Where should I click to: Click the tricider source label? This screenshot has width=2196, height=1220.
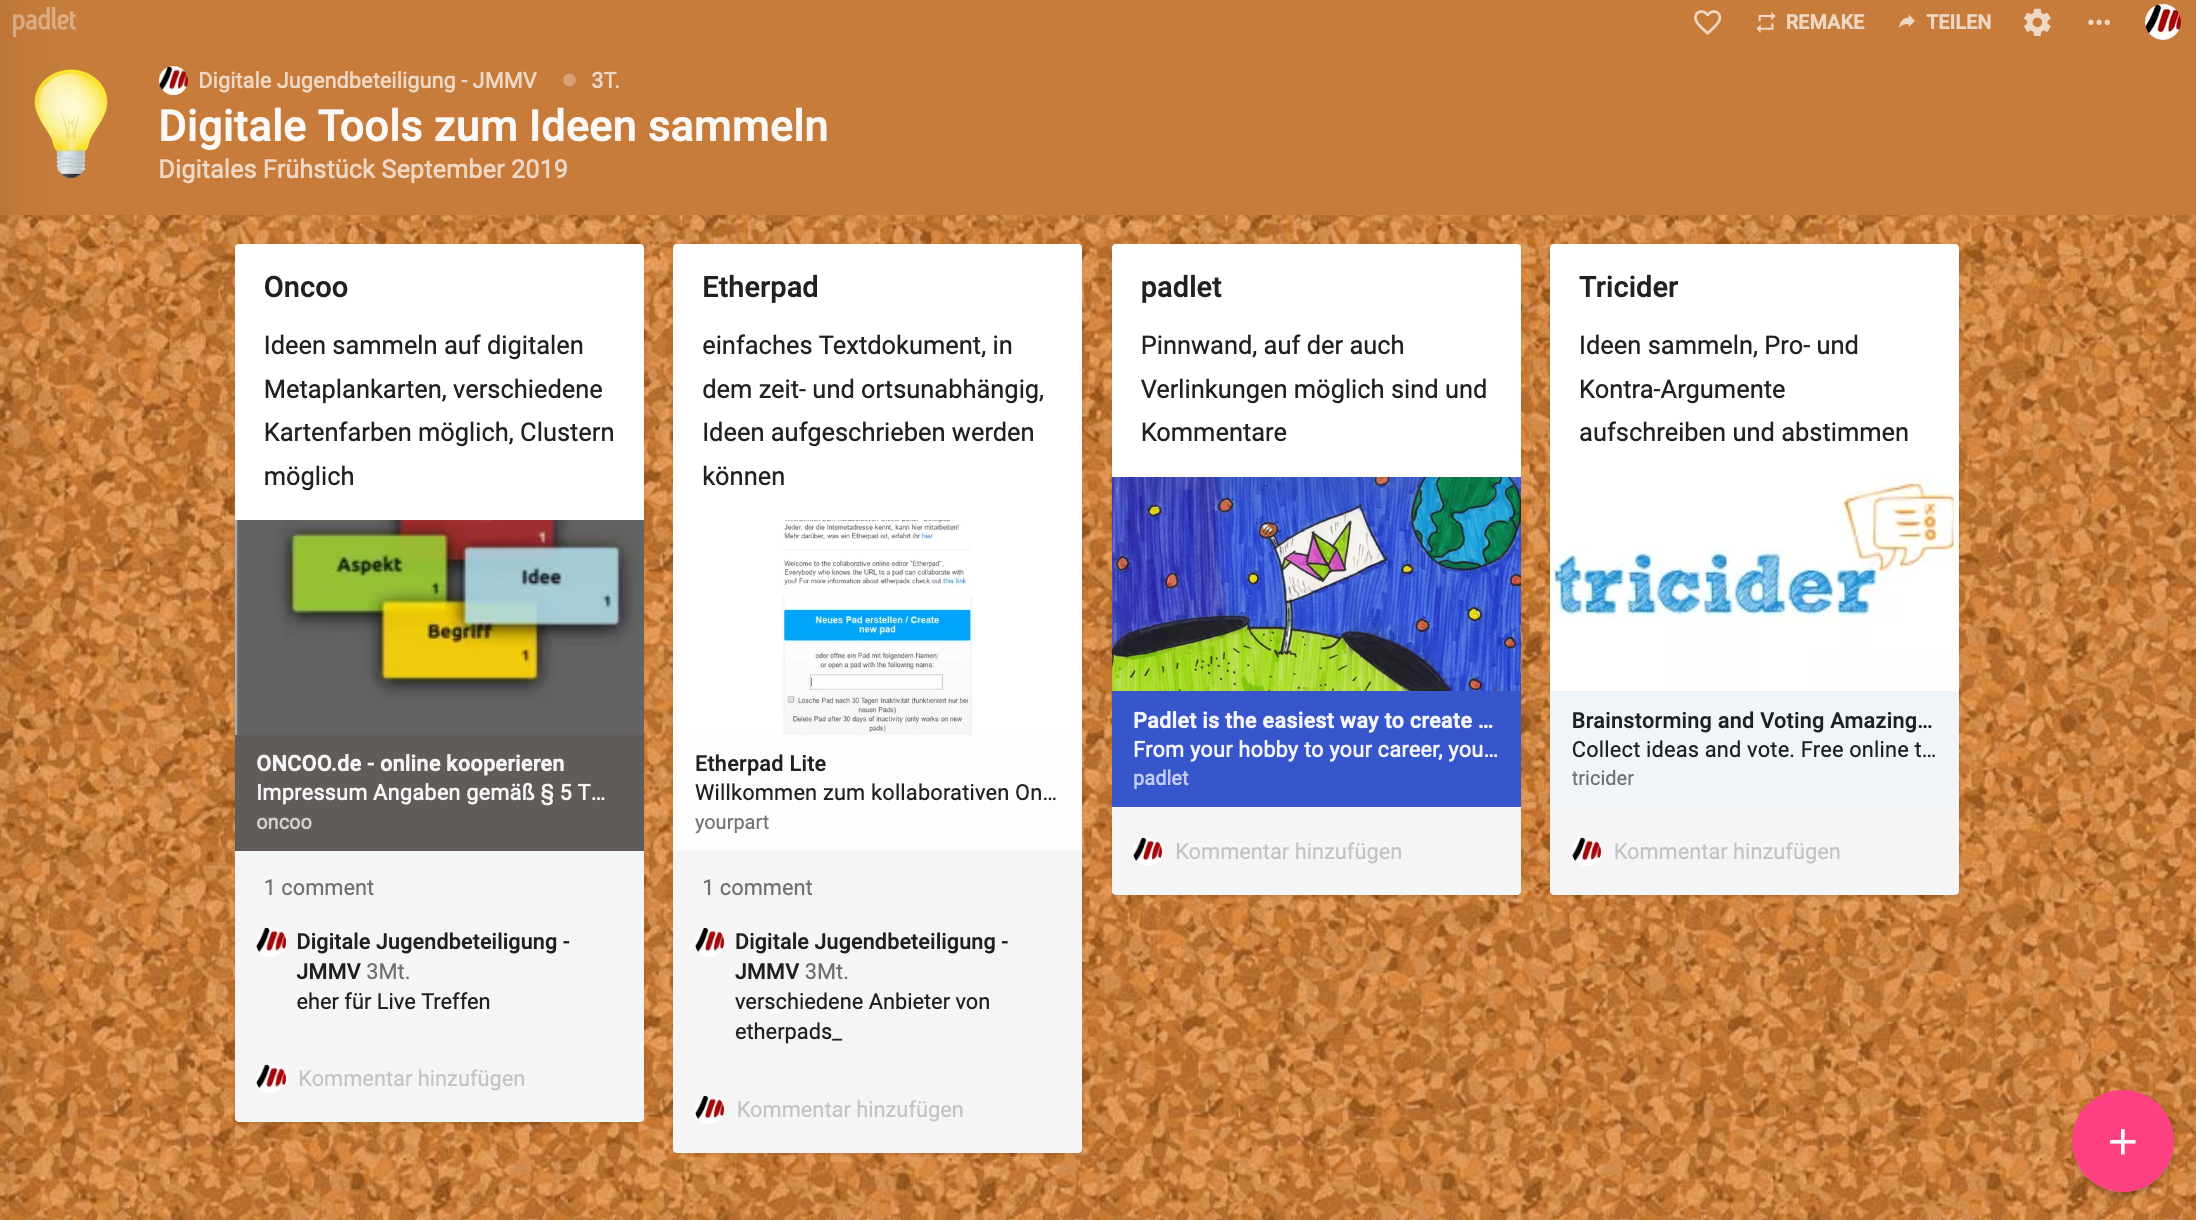coord(1602,778)
